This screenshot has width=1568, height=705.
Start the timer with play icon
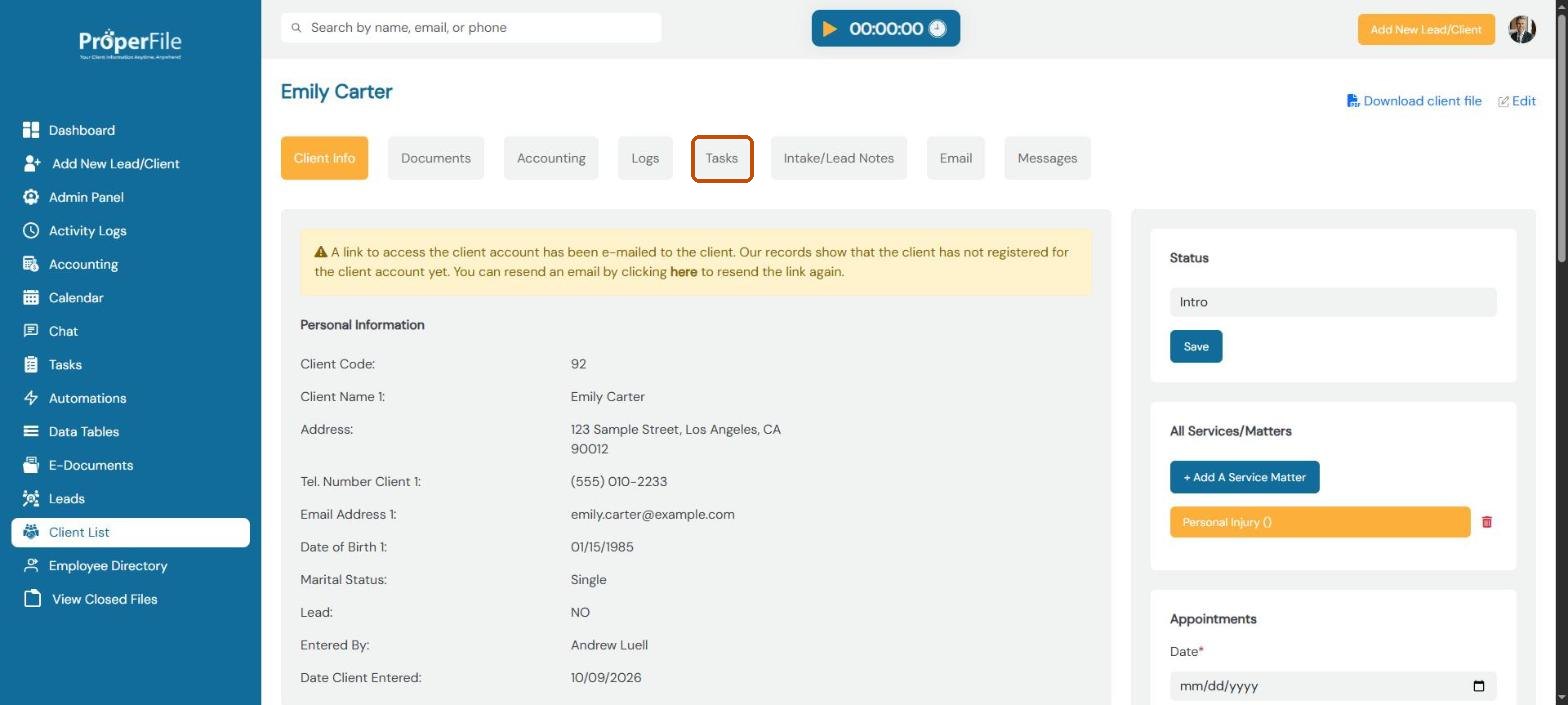click(830, 28)
